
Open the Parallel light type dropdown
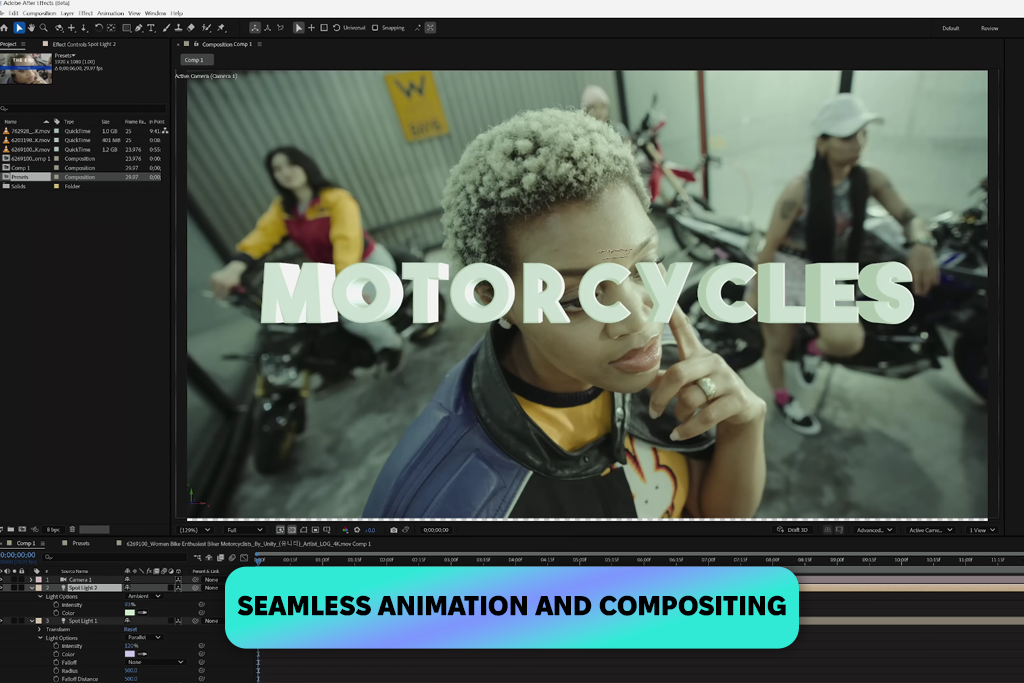(144, 637)
